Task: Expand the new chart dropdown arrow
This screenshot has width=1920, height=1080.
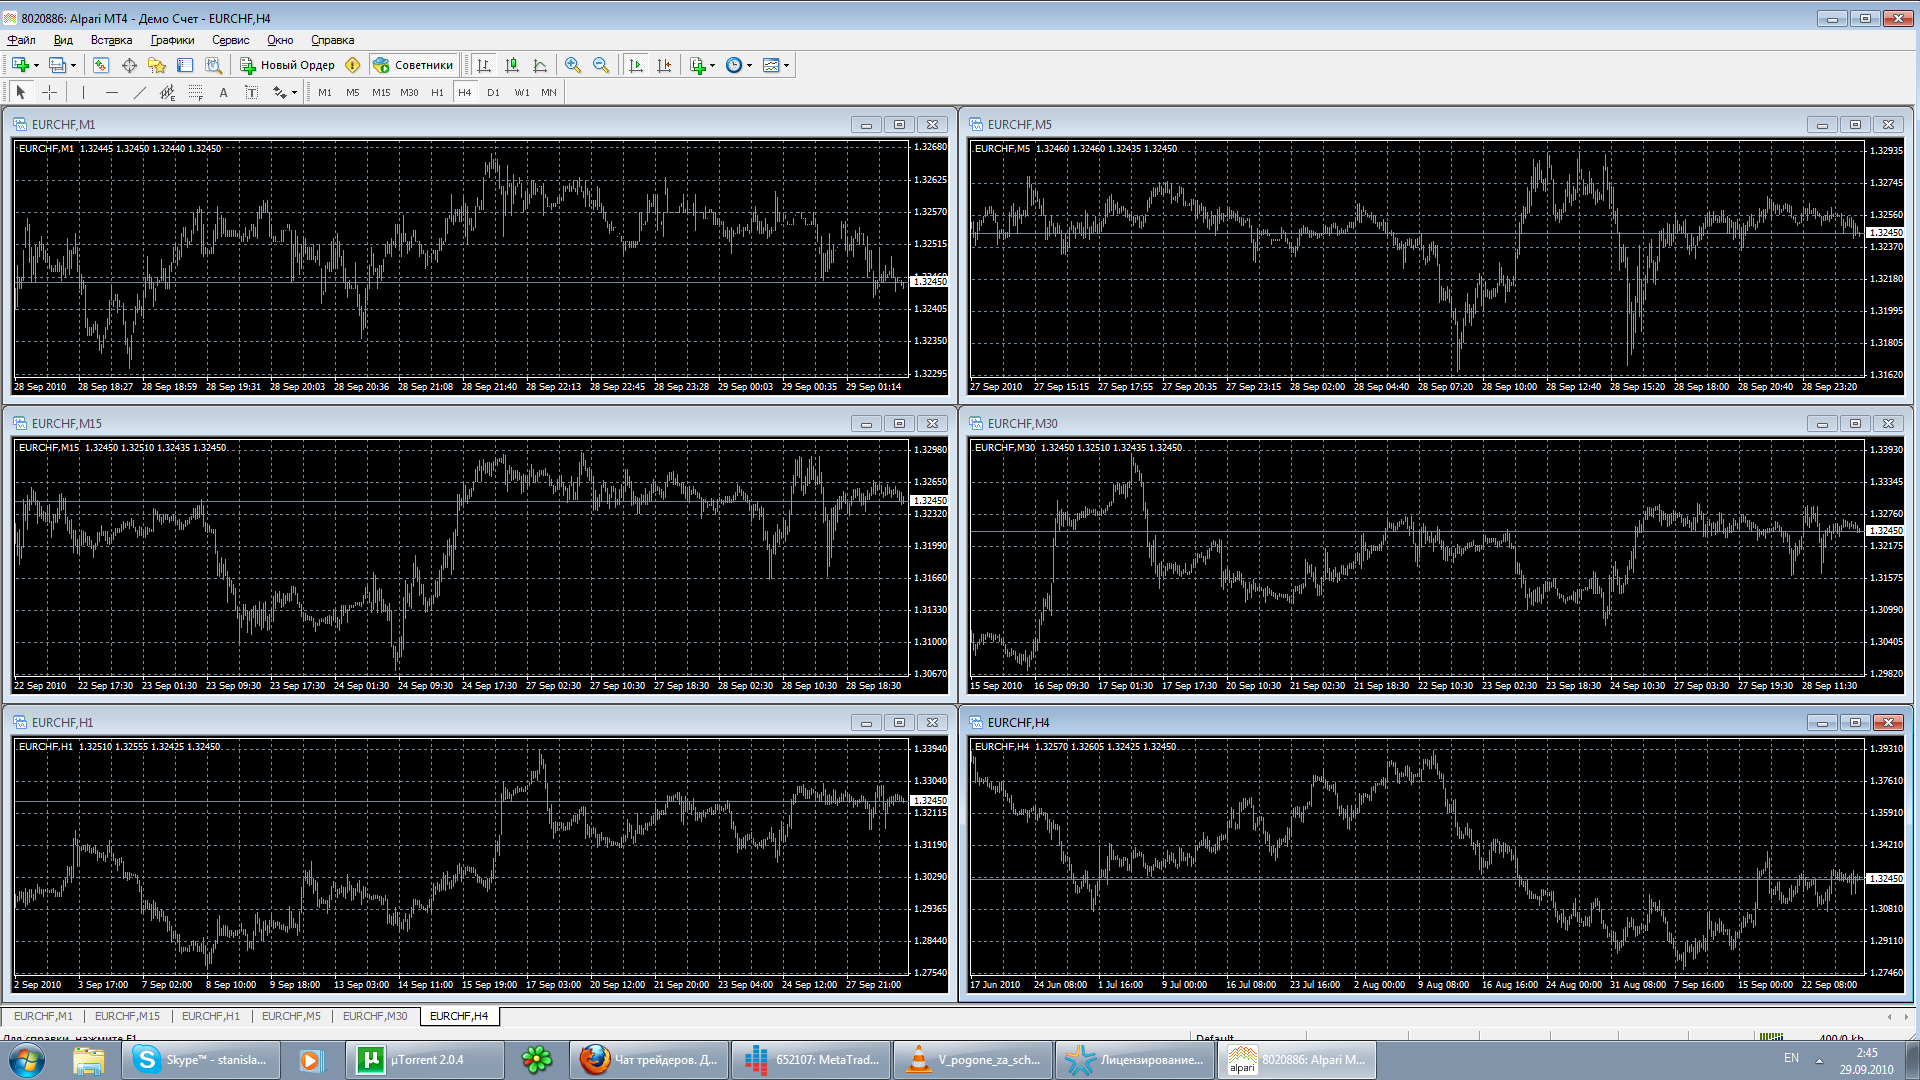Action: click(36, 65)
